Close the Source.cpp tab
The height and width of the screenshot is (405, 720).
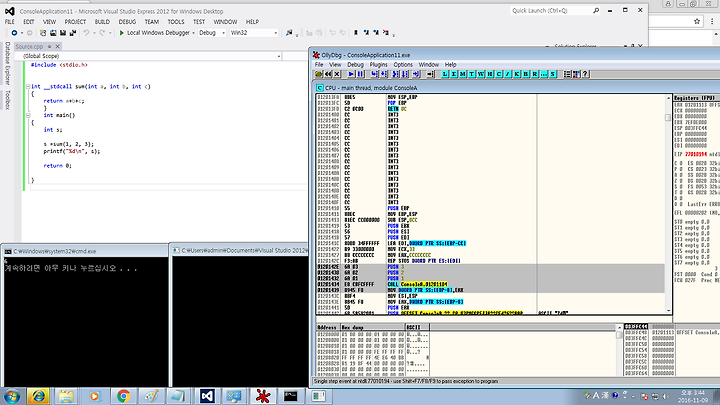(x=58, y=46)
